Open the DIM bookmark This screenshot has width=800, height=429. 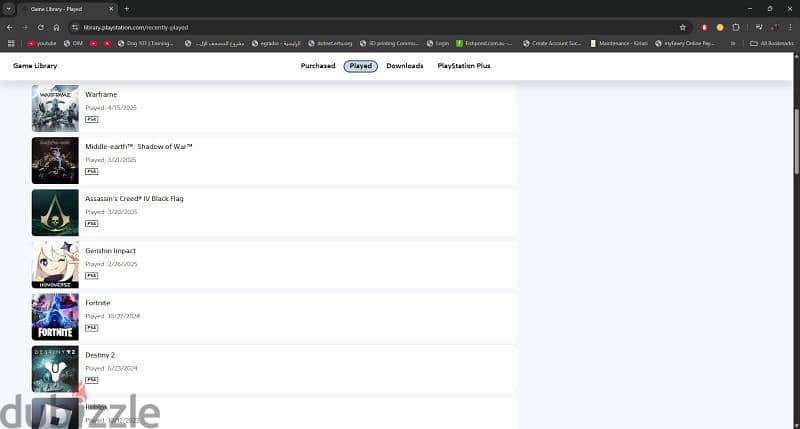pyautogui.click(x=73, y=44)
